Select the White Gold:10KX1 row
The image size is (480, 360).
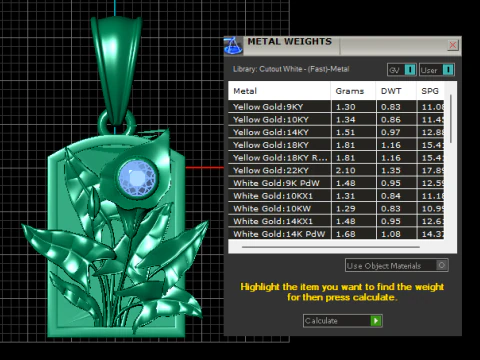click(x=336, y=196)
